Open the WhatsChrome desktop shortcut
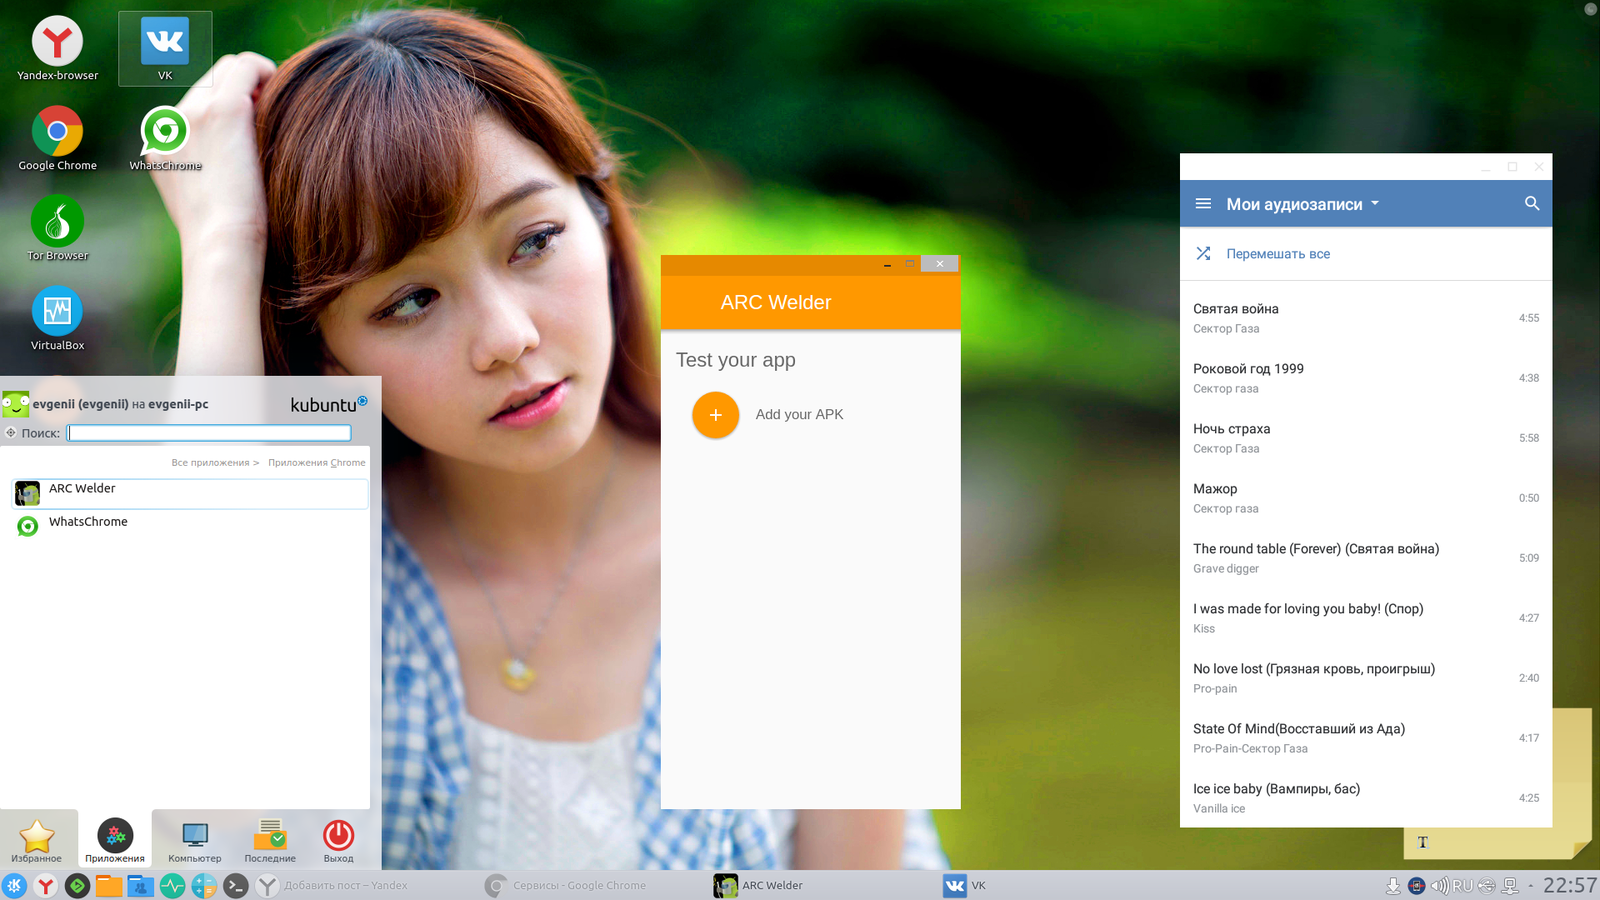This screenshot has height=900, width=1600. click(x=165, y=138)
